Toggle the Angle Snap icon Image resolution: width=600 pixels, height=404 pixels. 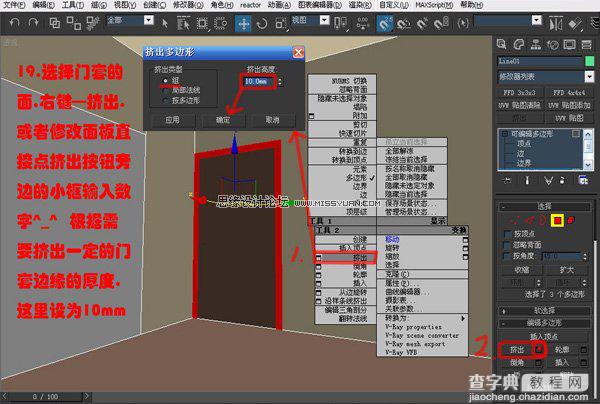click(403, 24)
